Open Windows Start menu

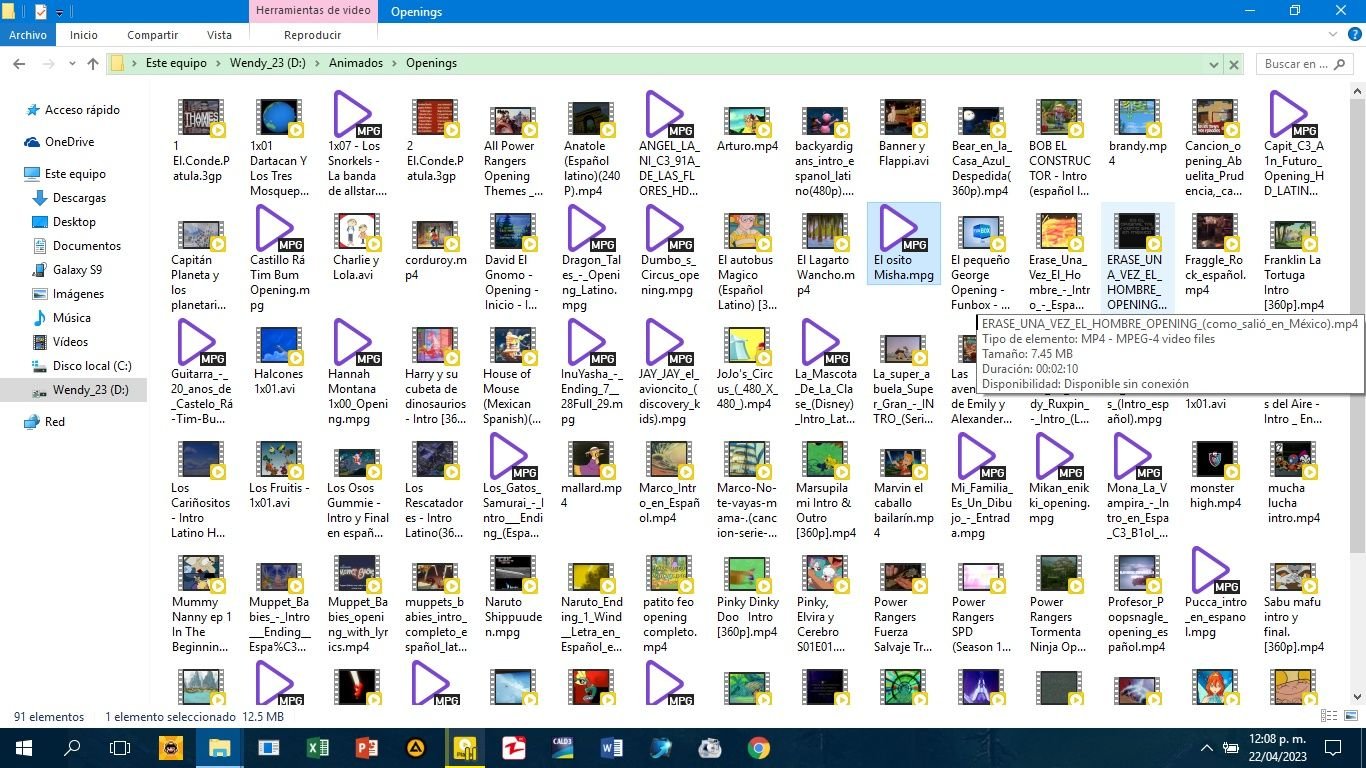[23, 747]
